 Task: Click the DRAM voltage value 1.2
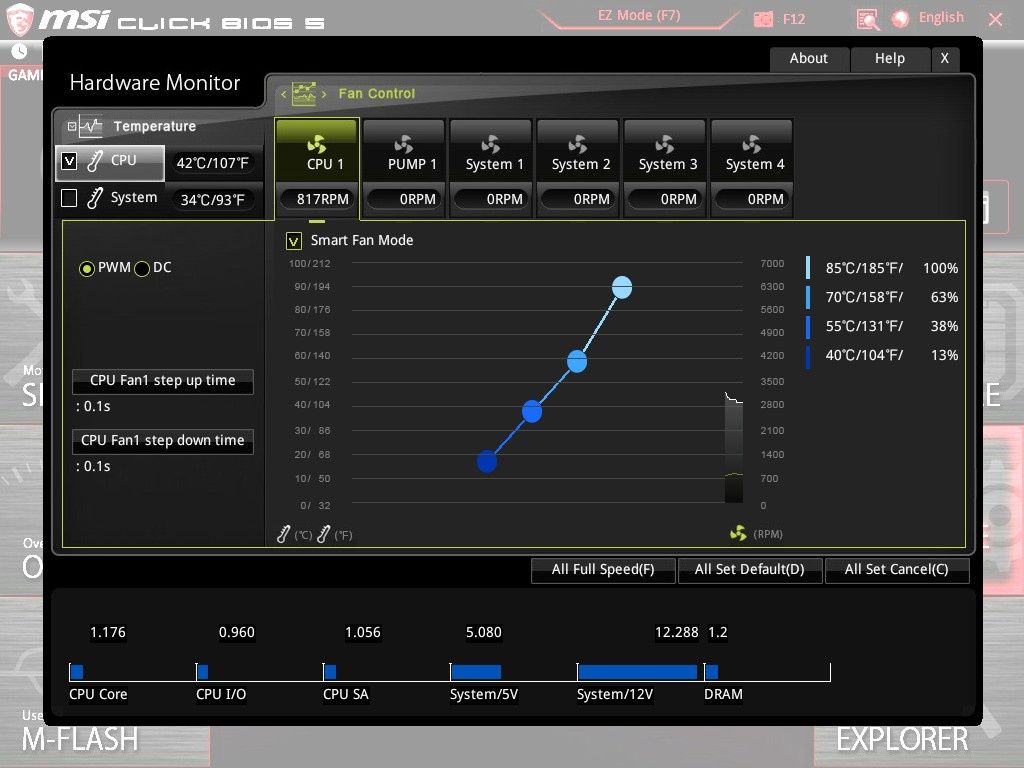pyautogui.click(x=718, y=632)
